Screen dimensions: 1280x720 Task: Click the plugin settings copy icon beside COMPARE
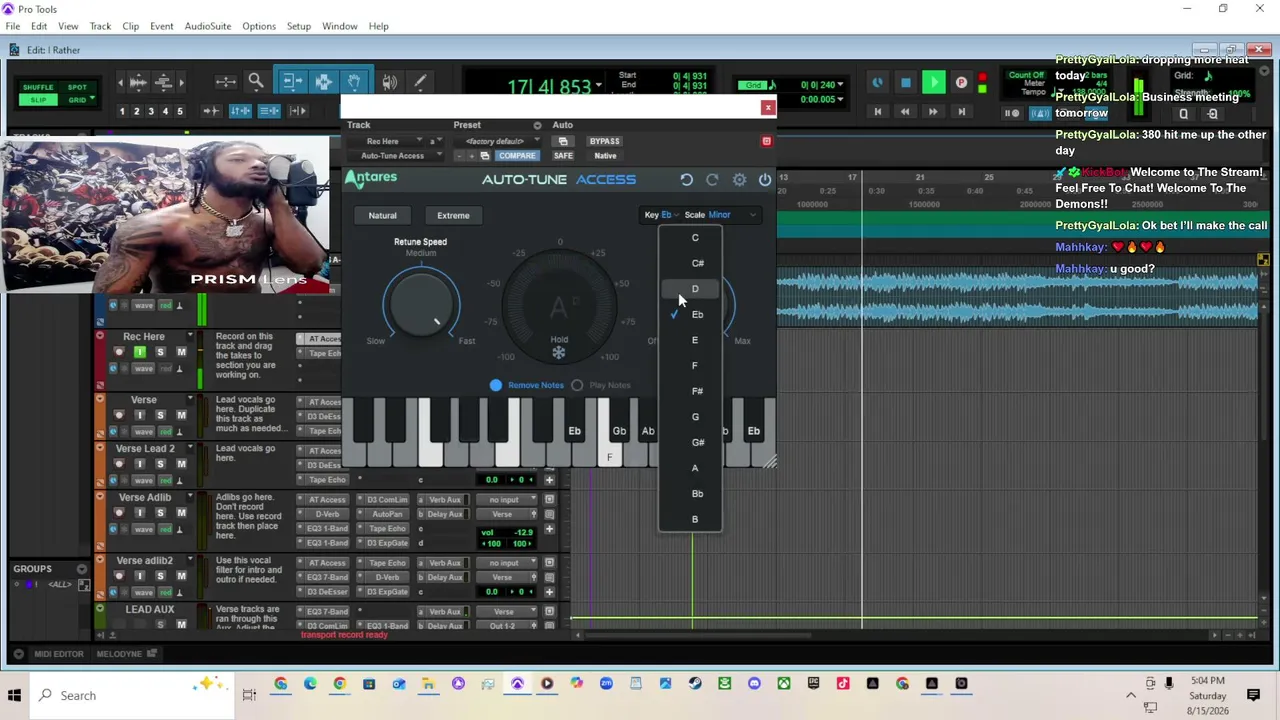(x=485, y=156)
